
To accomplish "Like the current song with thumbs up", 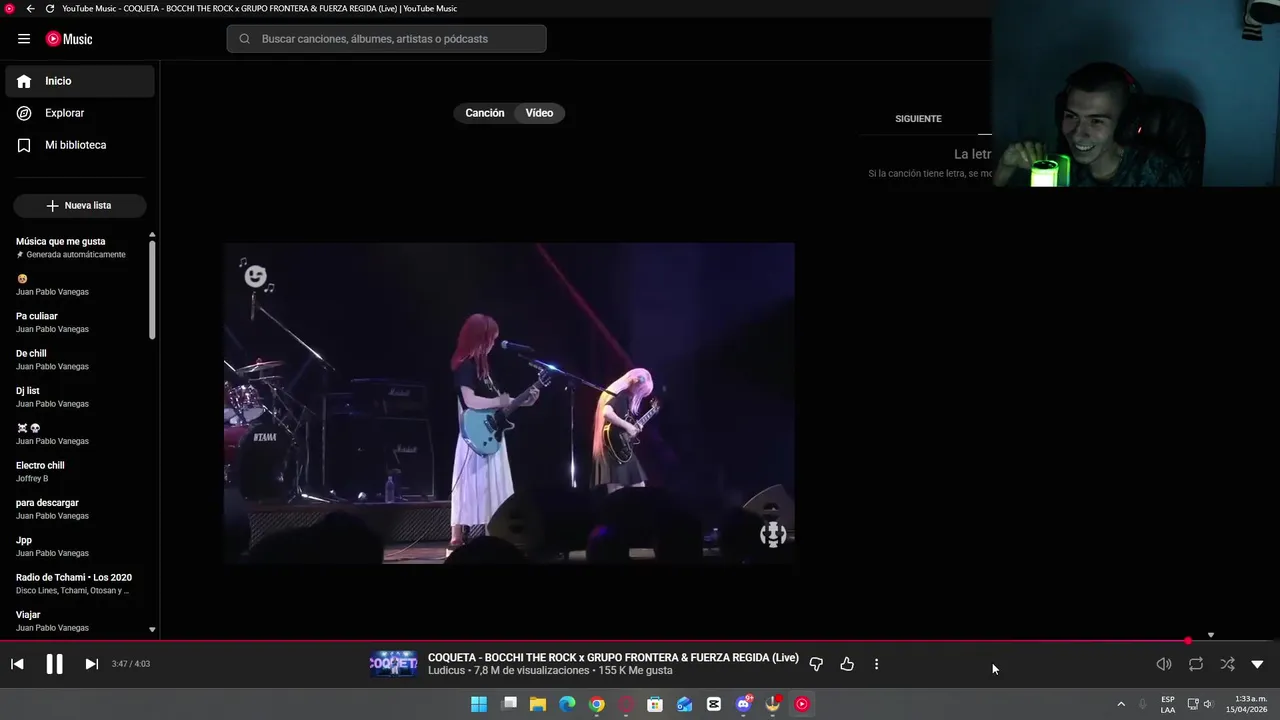I will 847,664.
